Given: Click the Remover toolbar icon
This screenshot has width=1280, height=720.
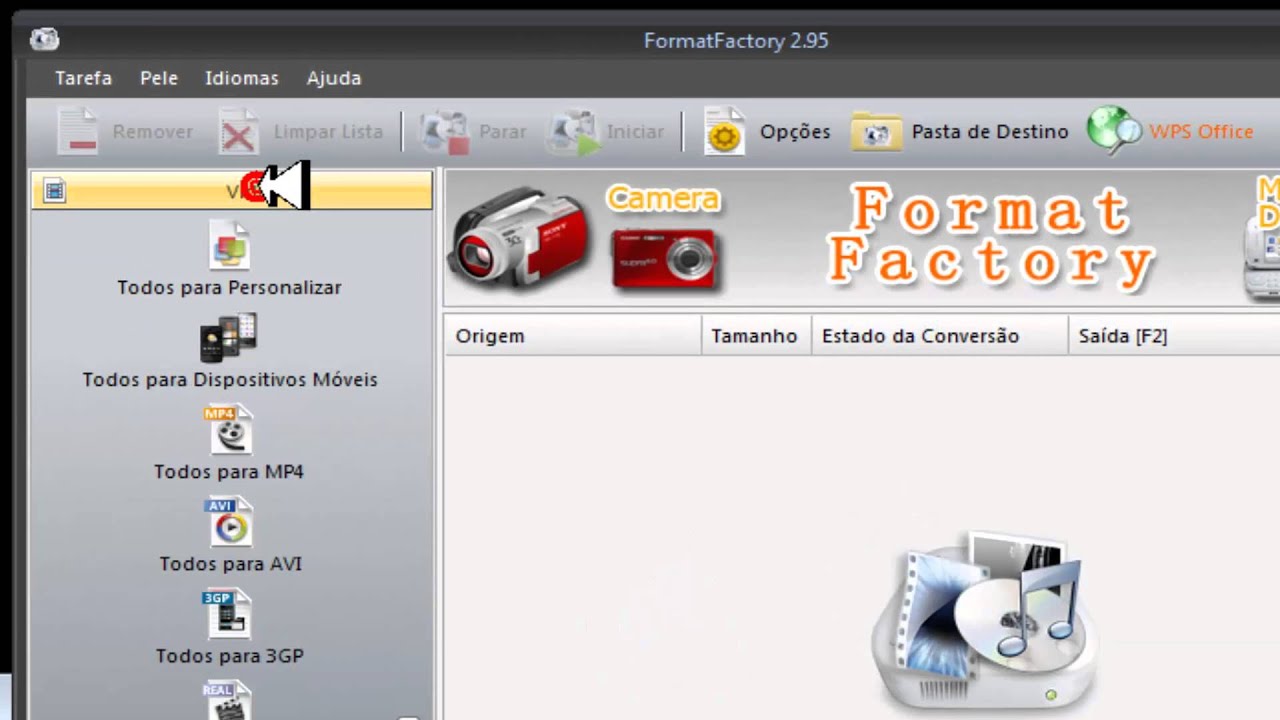Looking at the screenshot, I should click(x=77, y=131).
